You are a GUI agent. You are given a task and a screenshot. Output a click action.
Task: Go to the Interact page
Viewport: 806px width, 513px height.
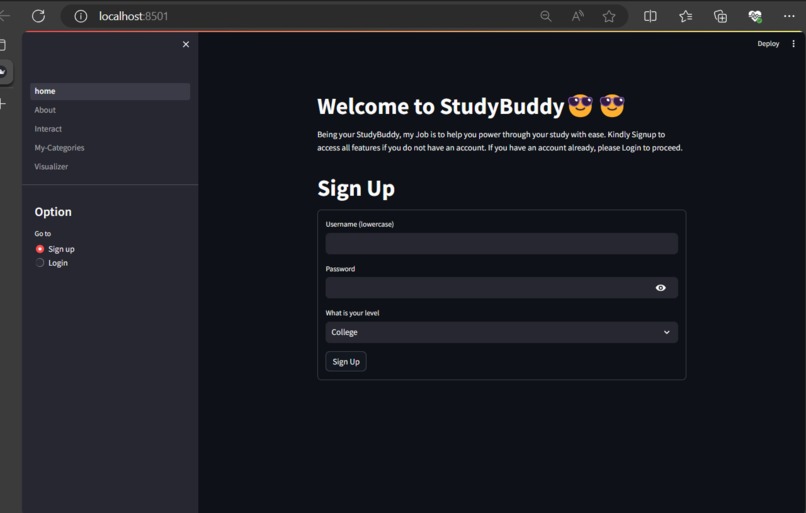click(x=110, y=129)
